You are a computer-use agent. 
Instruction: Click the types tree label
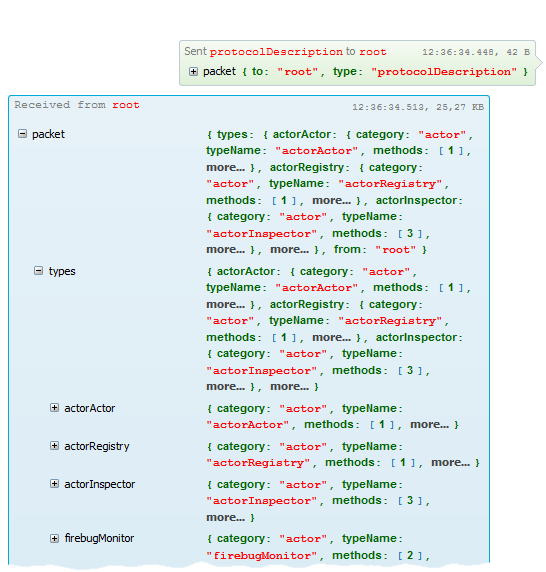(x=62, y=271)
